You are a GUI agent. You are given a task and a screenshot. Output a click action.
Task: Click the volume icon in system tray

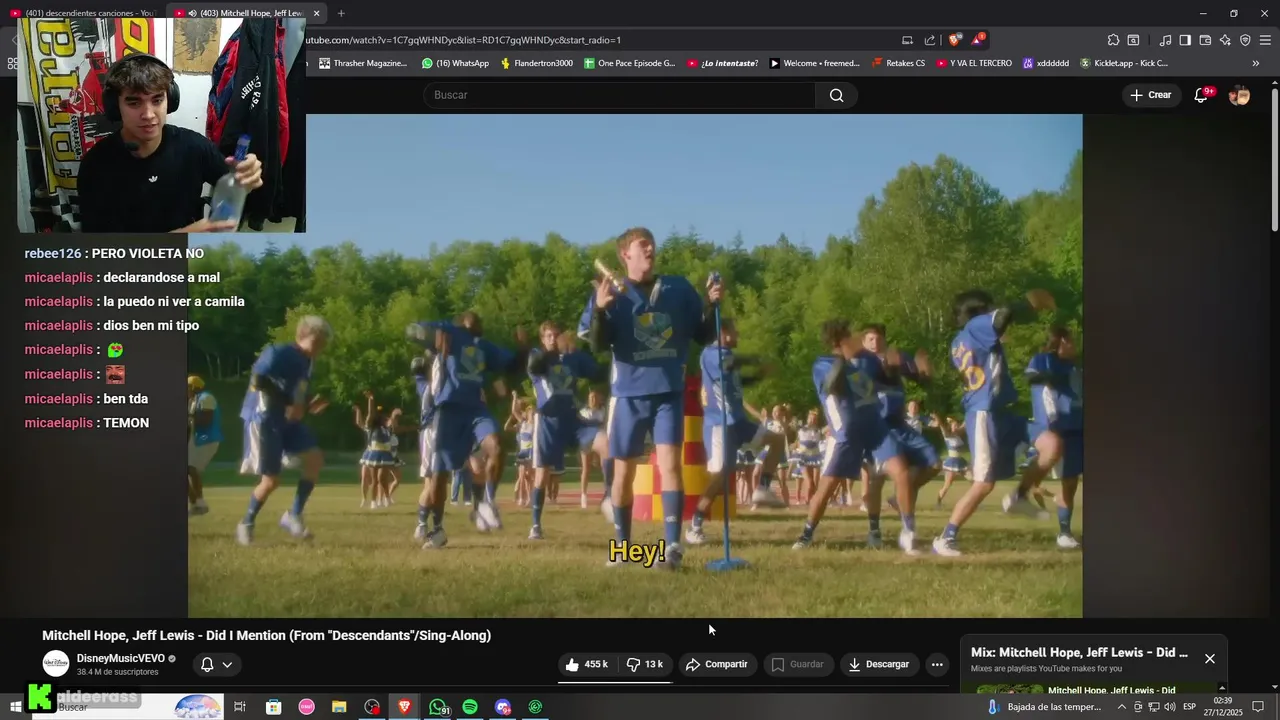1169,707
